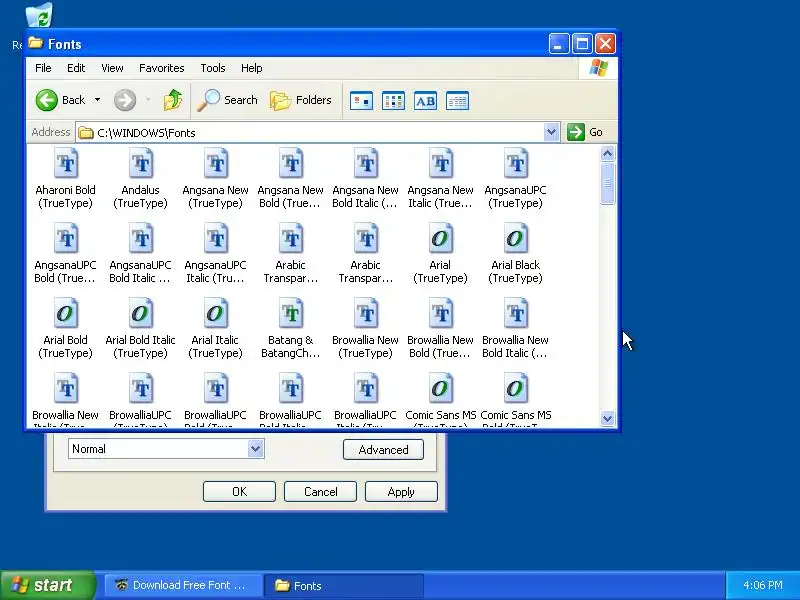The image size is (800, 600).
Task: Expand the Back history dropdown arrow
Action: (x=97, y=100)
